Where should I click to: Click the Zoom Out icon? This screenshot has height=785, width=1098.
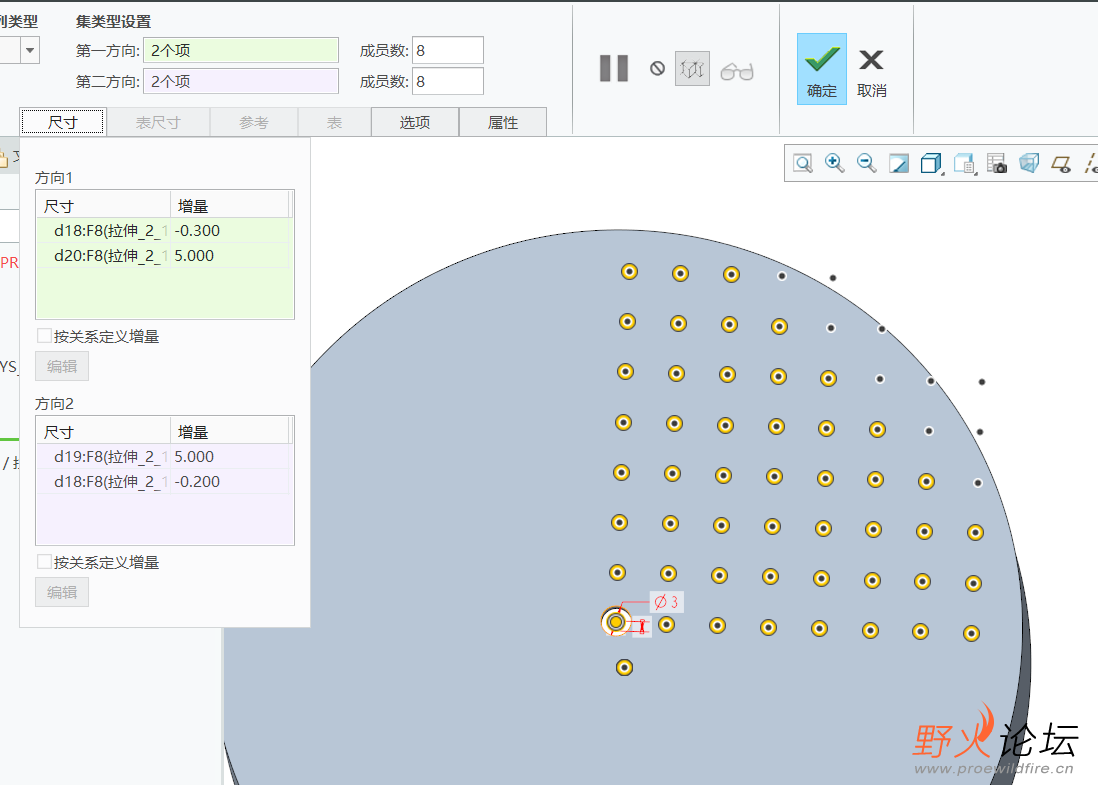(x=866, y=163)
